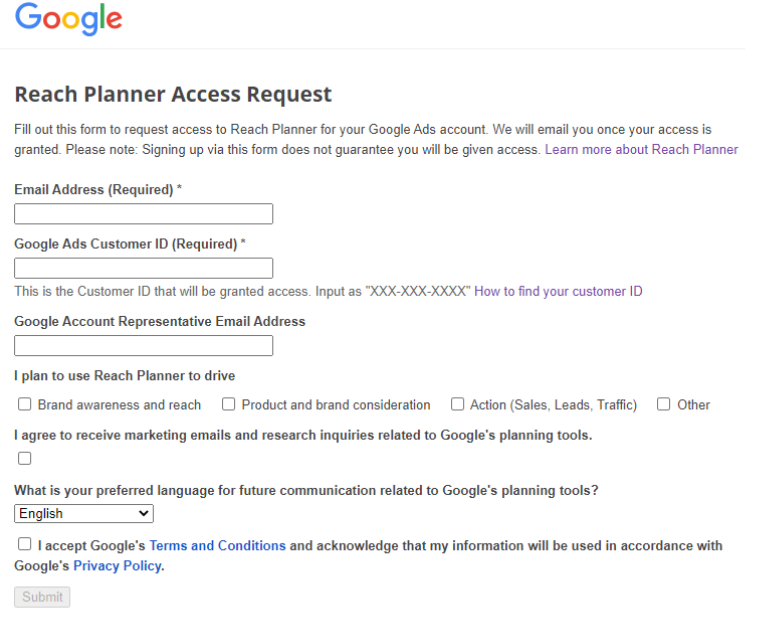Open the Learn more about Reach Planner link
Image resolution: width=759 pixels, height=634 pixels.
(x=641, y=150)
